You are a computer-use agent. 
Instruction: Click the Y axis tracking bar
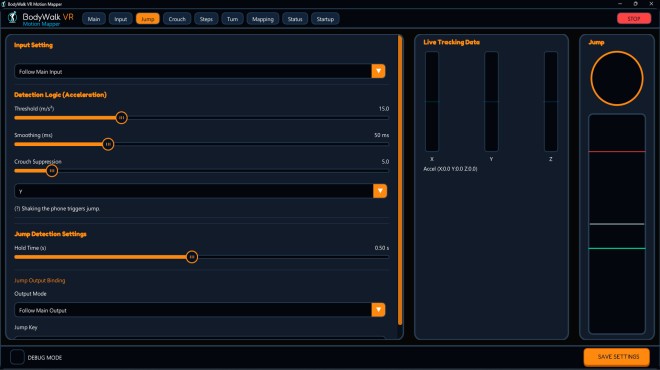(491, 101)
